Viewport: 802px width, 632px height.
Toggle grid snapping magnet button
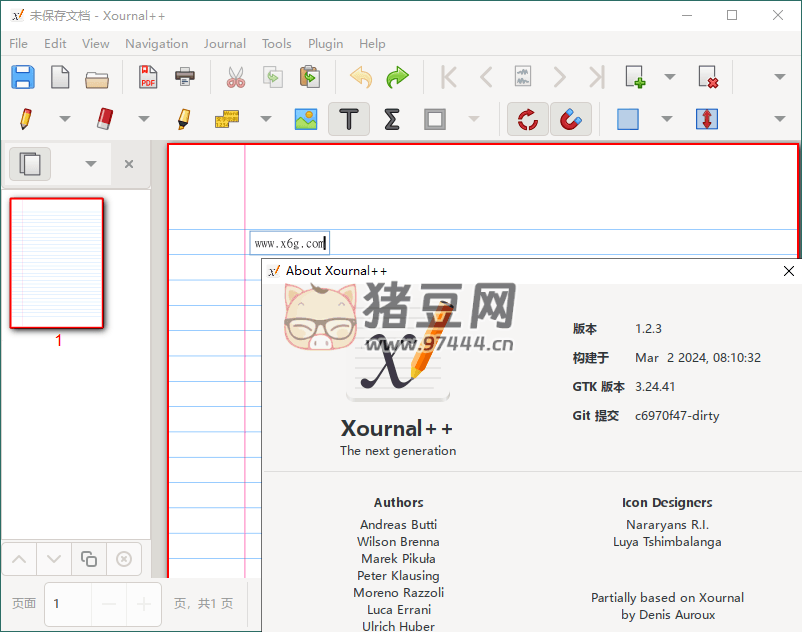(570, 119)
